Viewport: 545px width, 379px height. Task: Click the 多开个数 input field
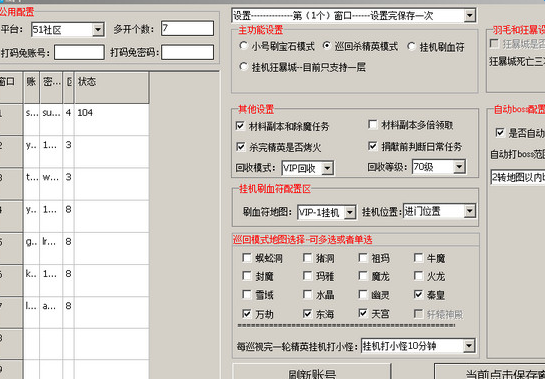tap(187, 29)
